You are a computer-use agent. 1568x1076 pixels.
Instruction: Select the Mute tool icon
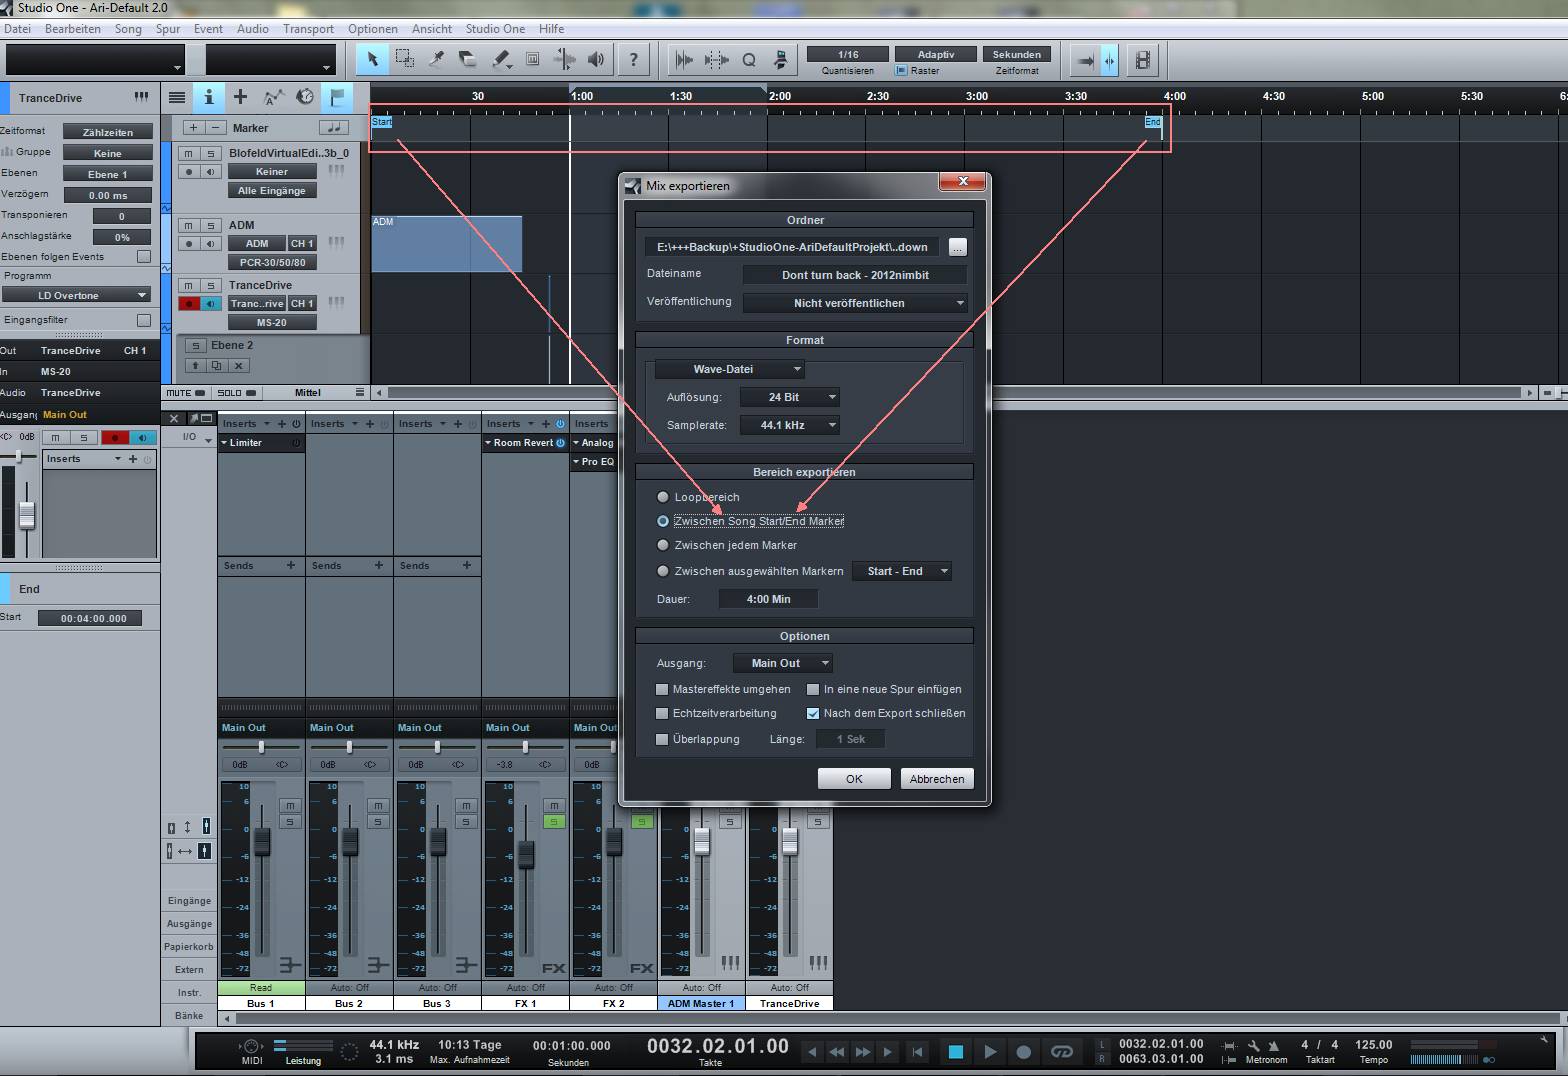[x=533, y=60]
